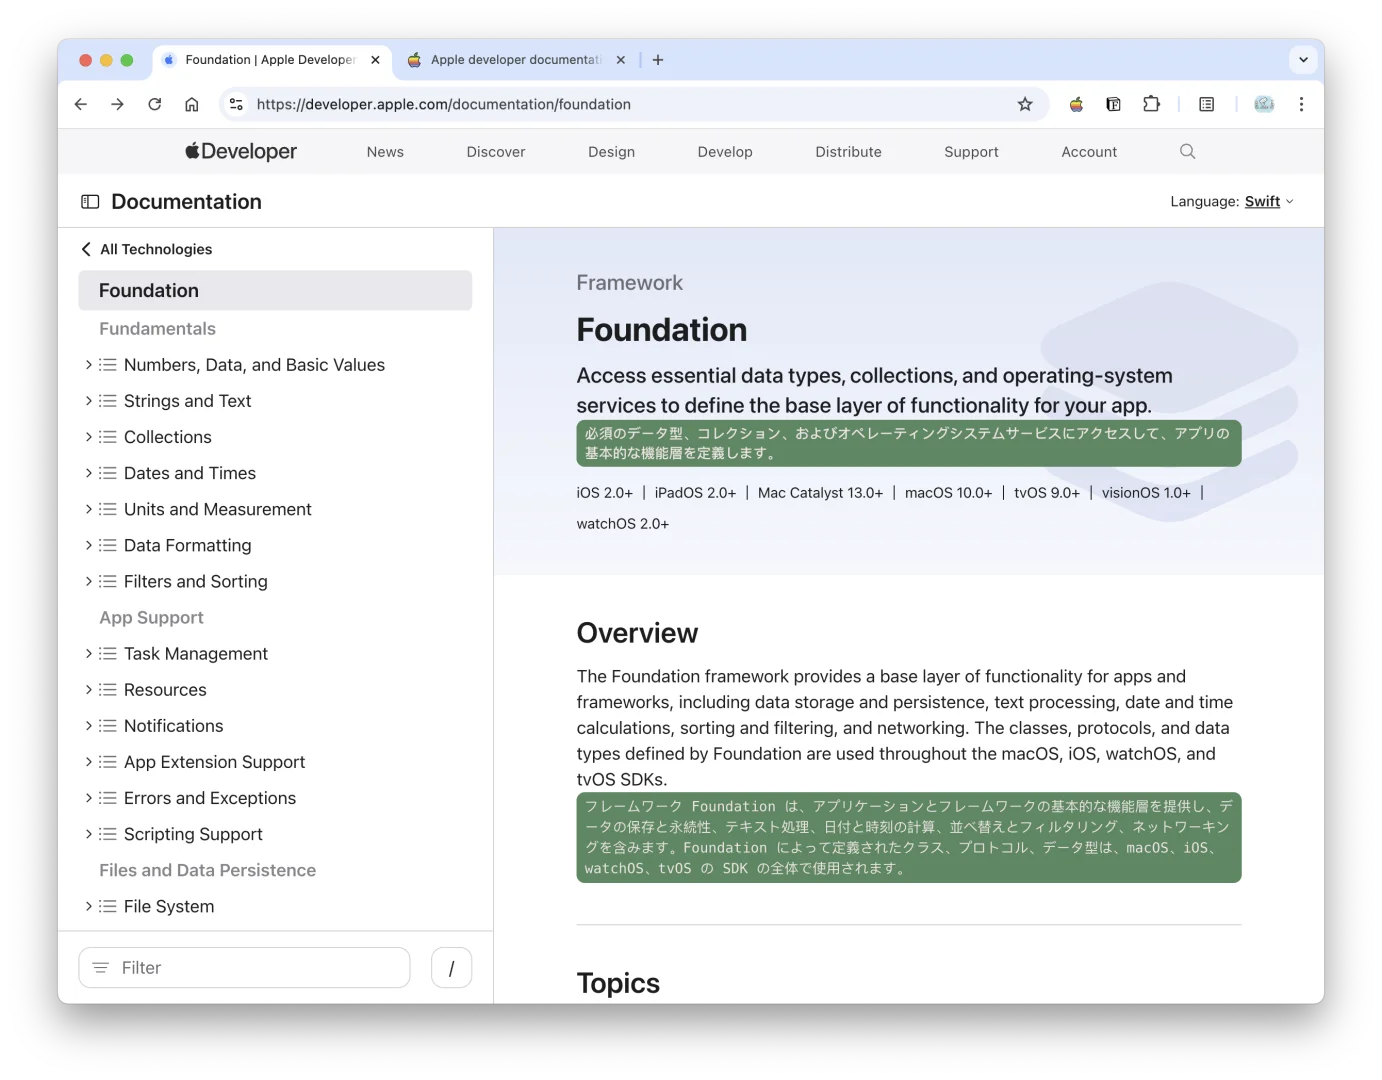1382x1080 pixels.
Task: Expand the Units and Measurement section
Action: coord(88,509)
